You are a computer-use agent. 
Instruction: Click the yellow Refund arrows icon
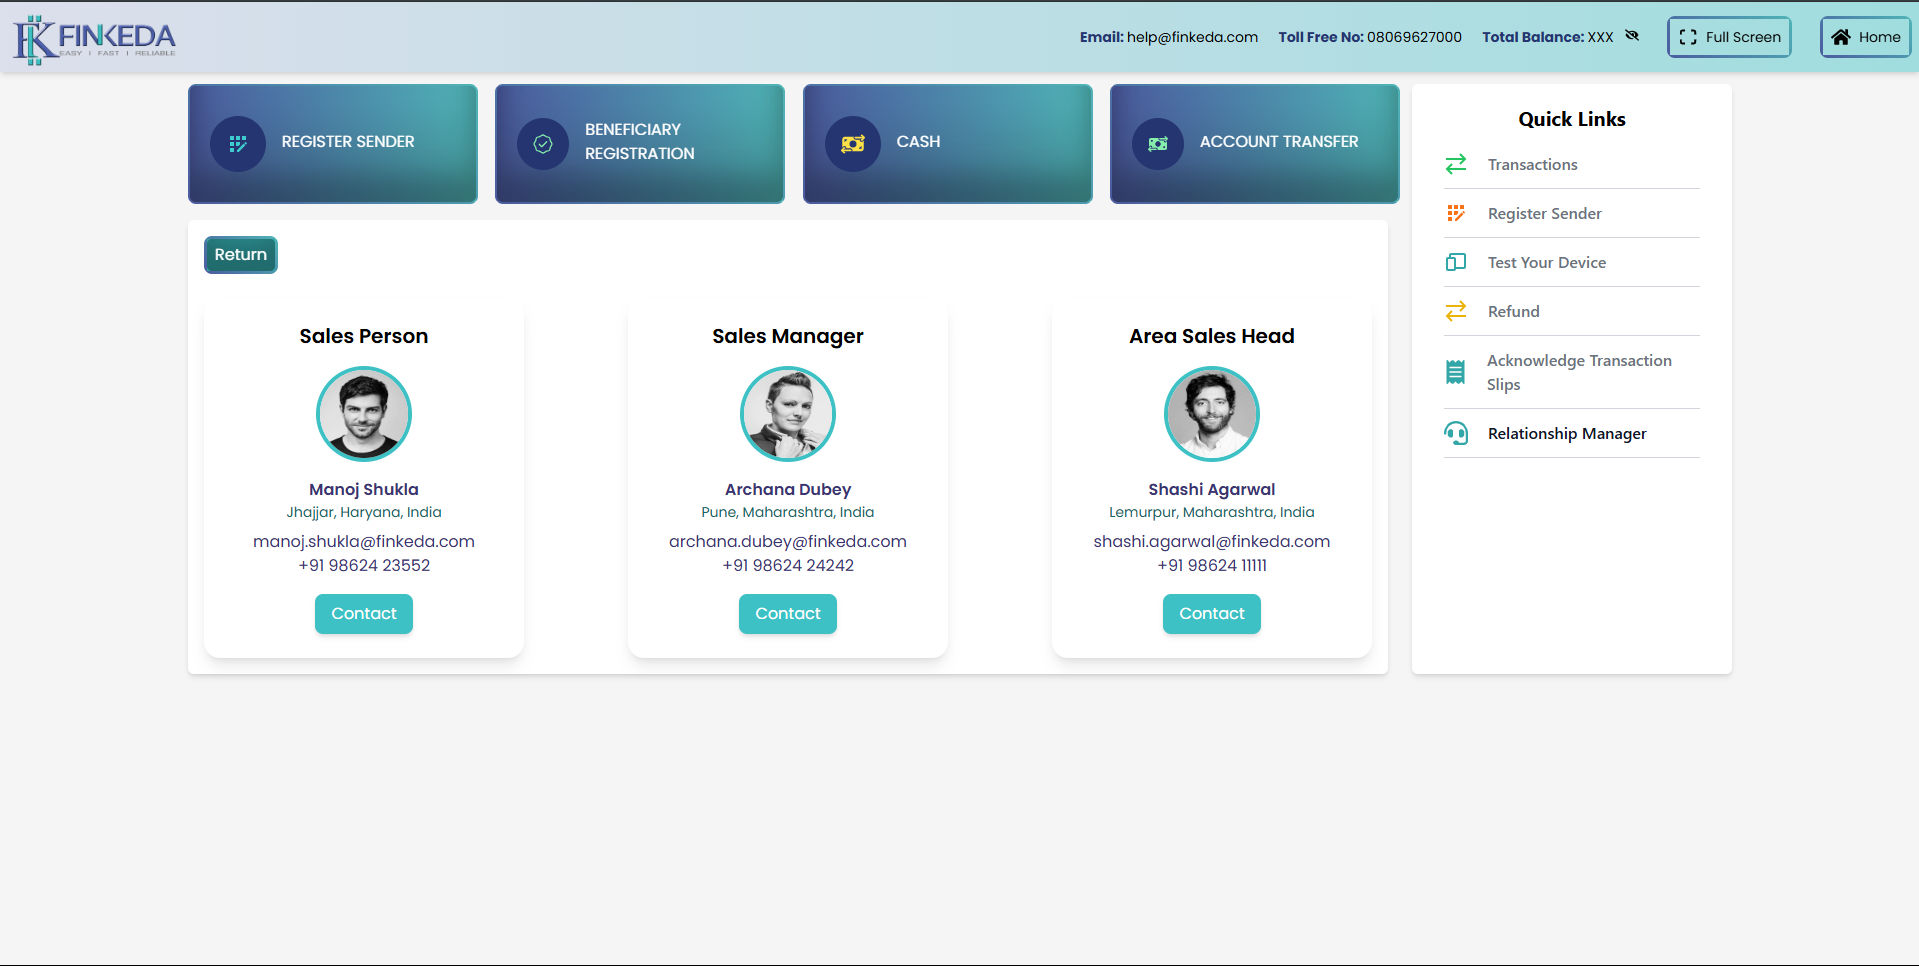coord(1456,311)
